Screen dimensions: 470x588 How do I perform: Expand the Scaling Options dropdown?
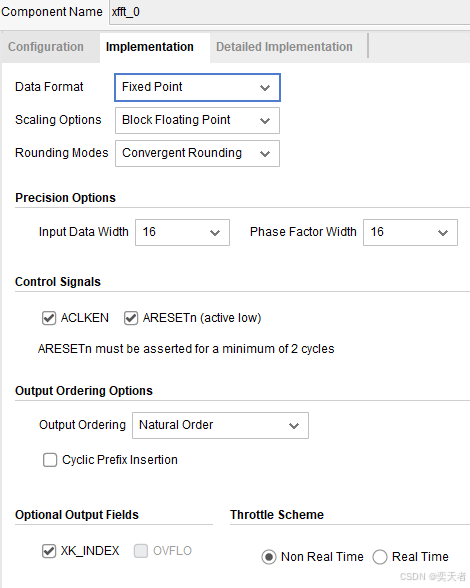(x=197, y=120)
